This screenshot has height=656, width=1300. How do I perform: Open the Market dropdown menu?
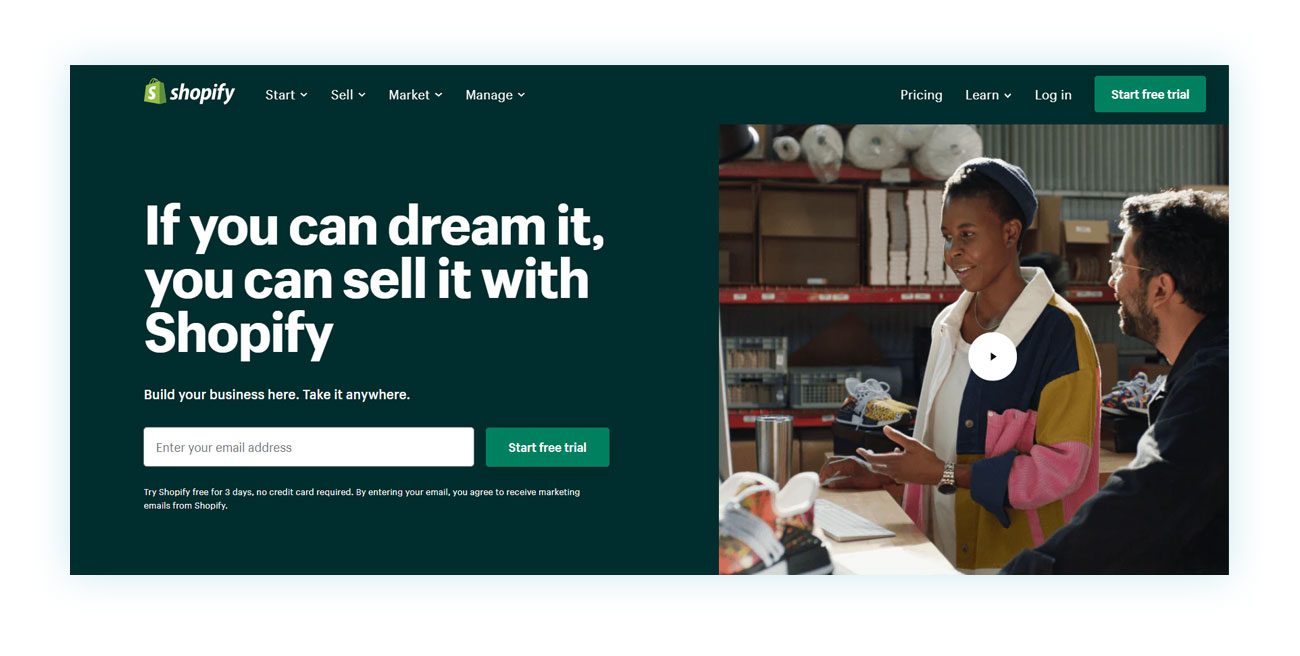[x=415, y=95]
